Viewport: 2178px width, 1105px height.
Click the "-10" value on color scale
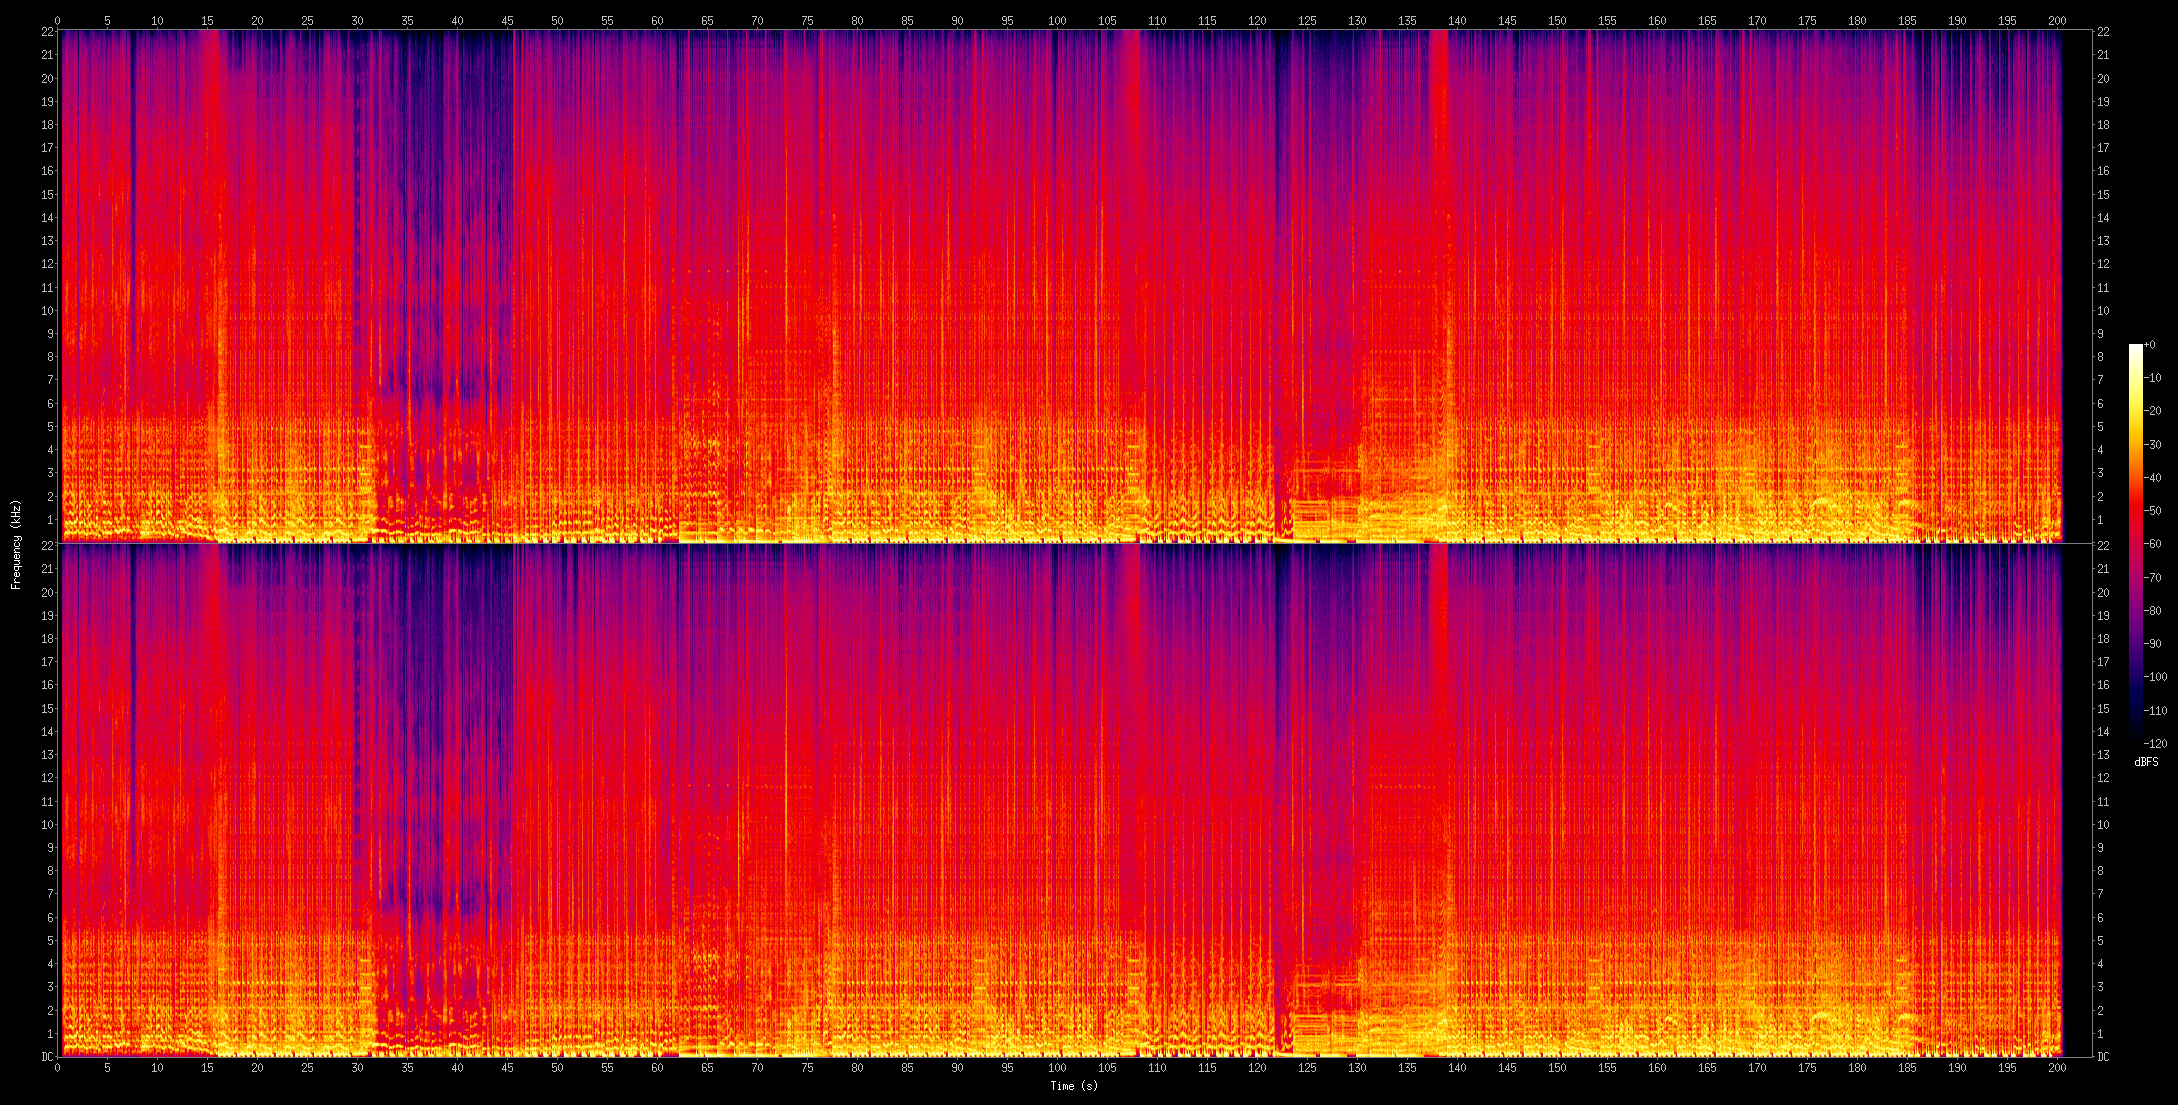(x=2152, y=378)
